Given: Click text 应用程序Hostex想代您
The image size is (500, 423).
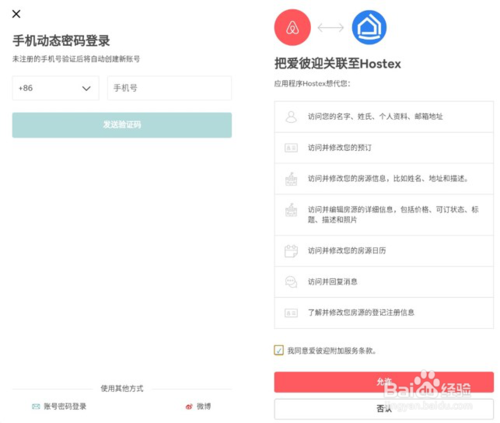Looking at the screenshot, I should coord(312,84).
